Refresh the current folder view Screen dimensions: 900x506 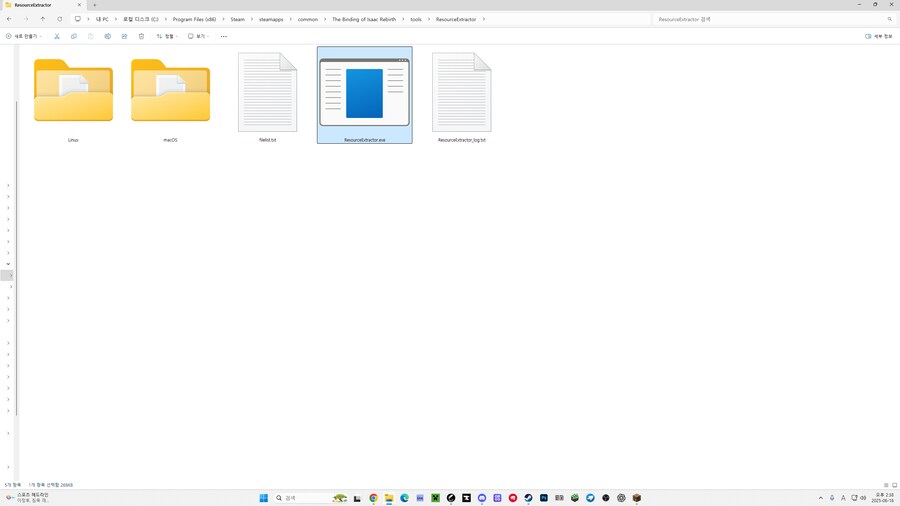pos(60,19)
